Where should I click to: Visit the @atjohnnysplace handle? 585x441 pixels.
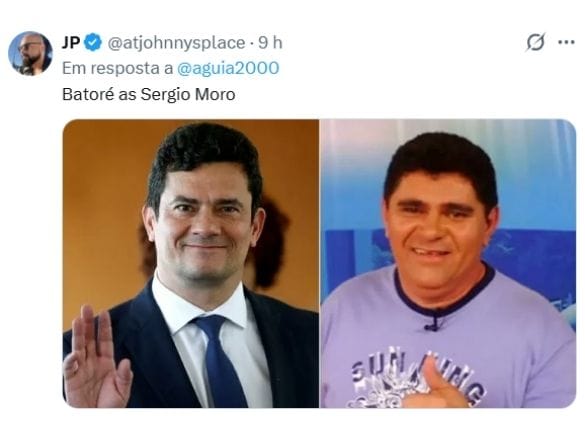[x=176, y=43]
